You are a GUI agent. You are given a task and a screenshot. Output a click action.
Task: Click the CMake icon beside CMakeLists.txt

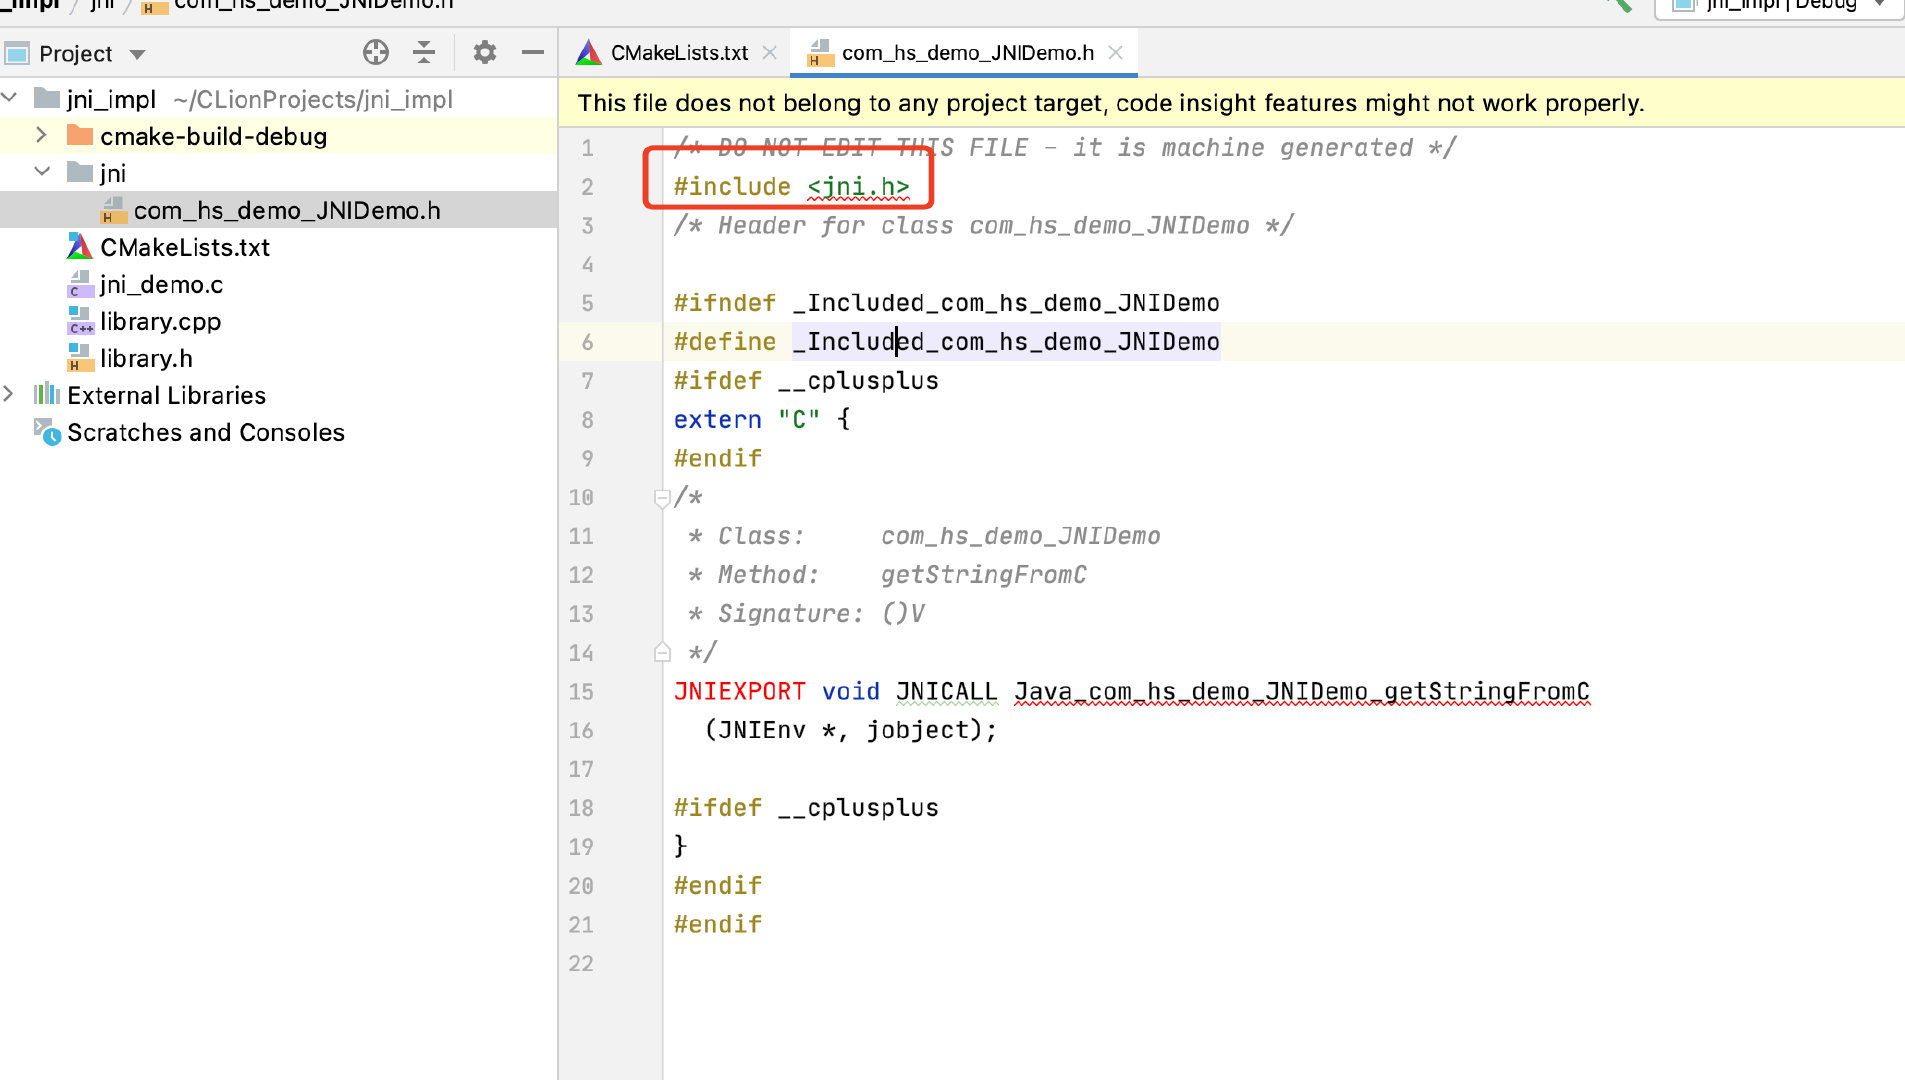point(78,247)
